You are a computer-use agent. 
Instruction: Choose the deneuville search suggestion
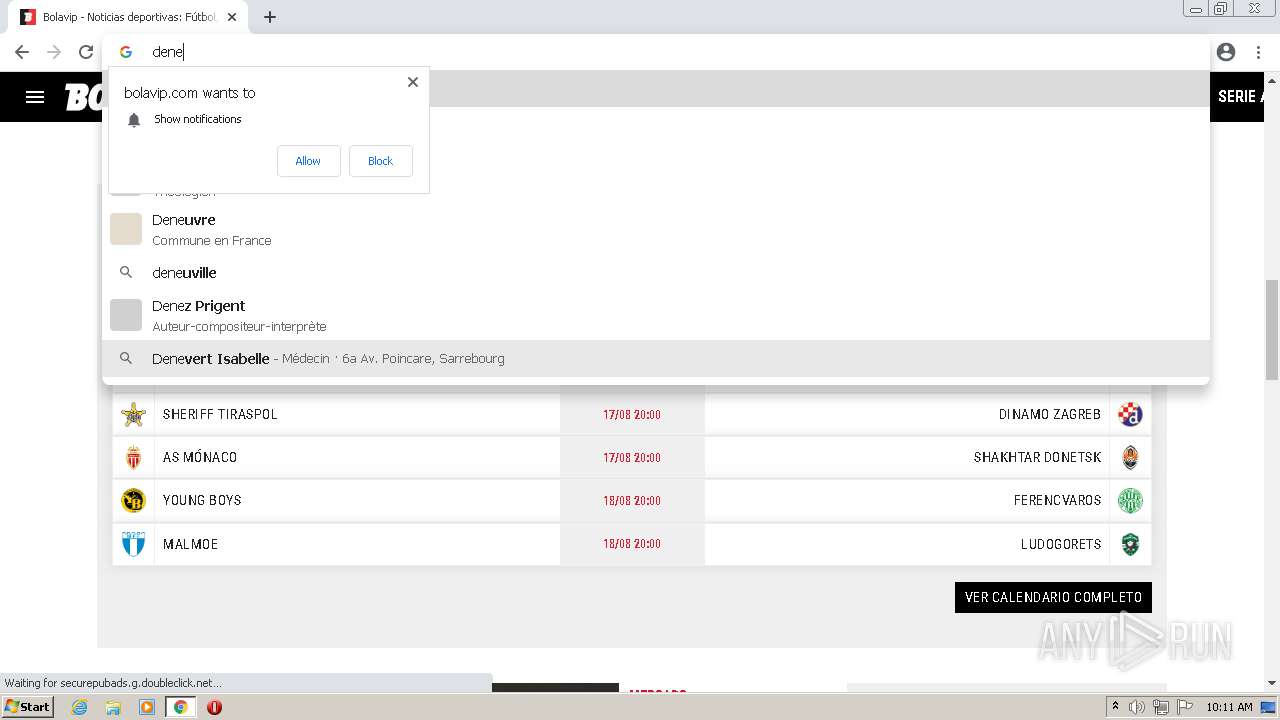coord(656,272)
